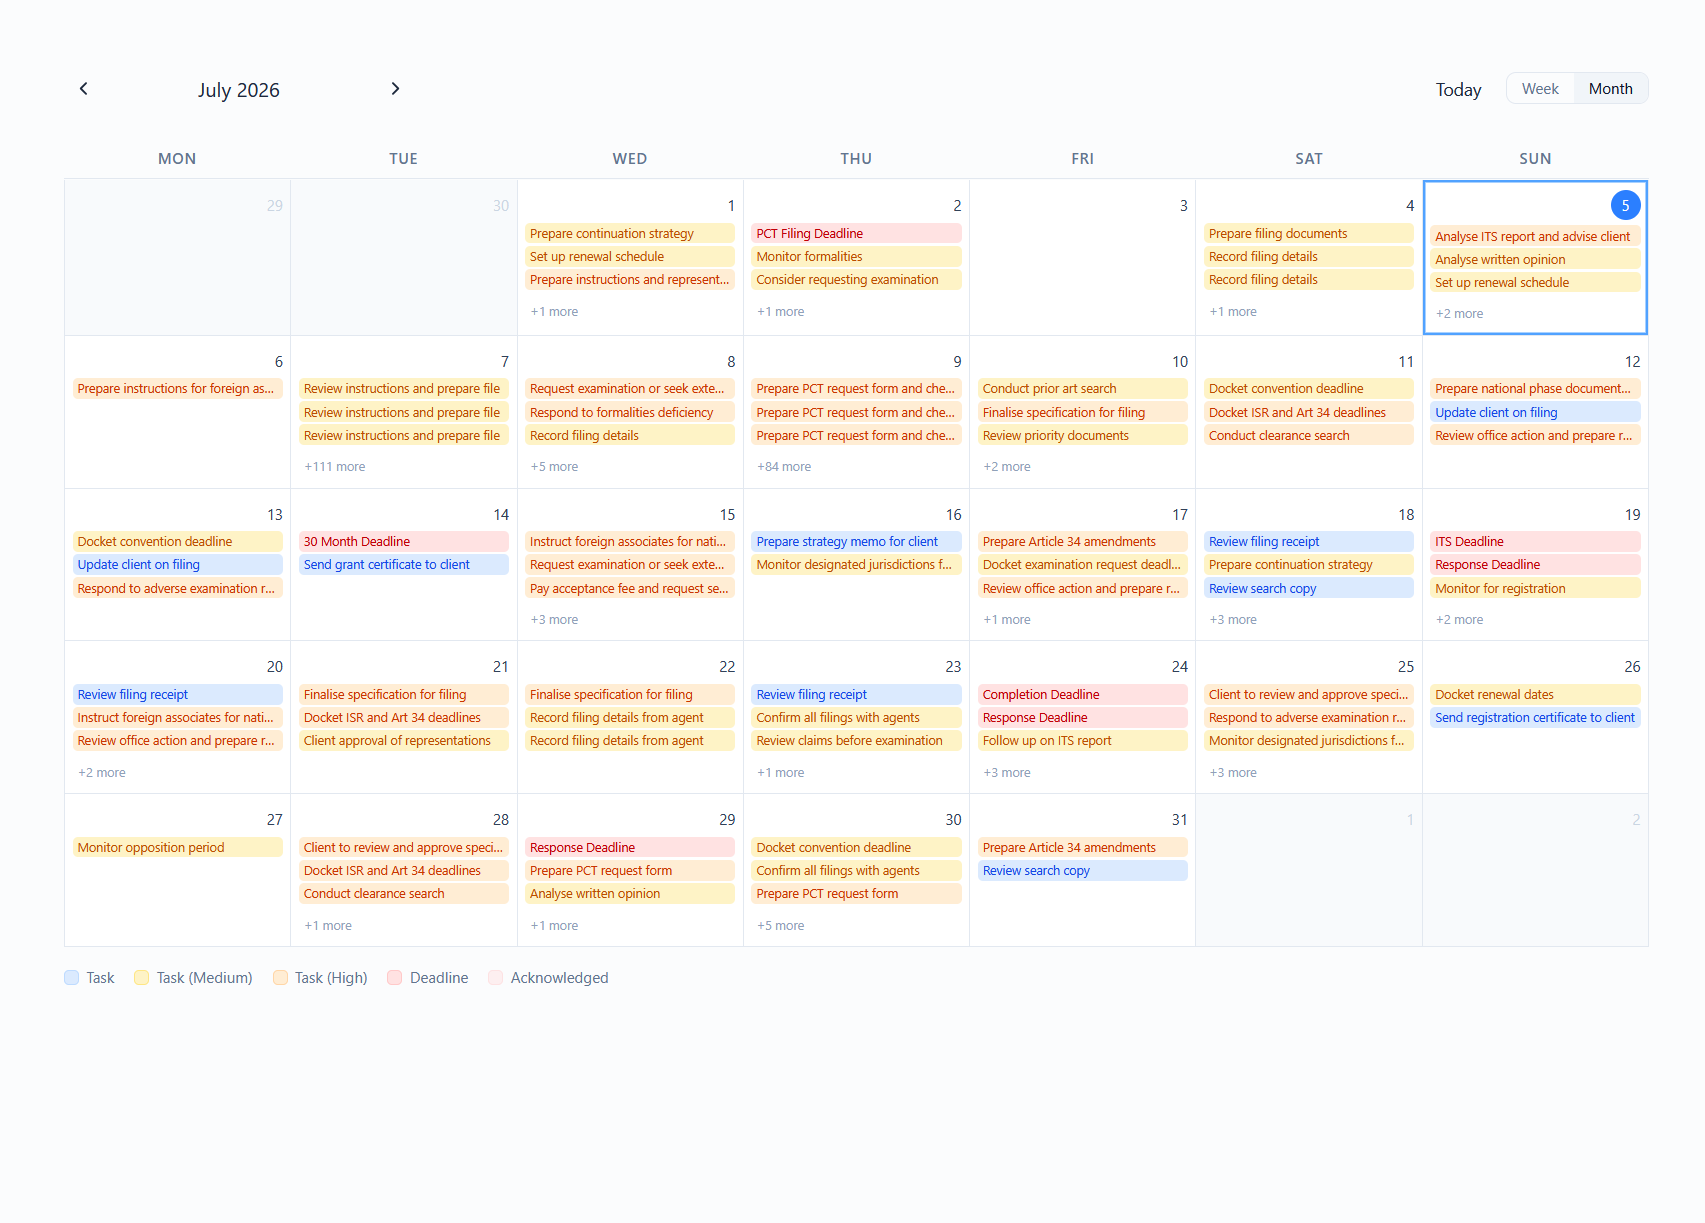This screenshot has width=1705, height=1223.
Task: Open Conduct prior art search event
Action: [1083, 389]
